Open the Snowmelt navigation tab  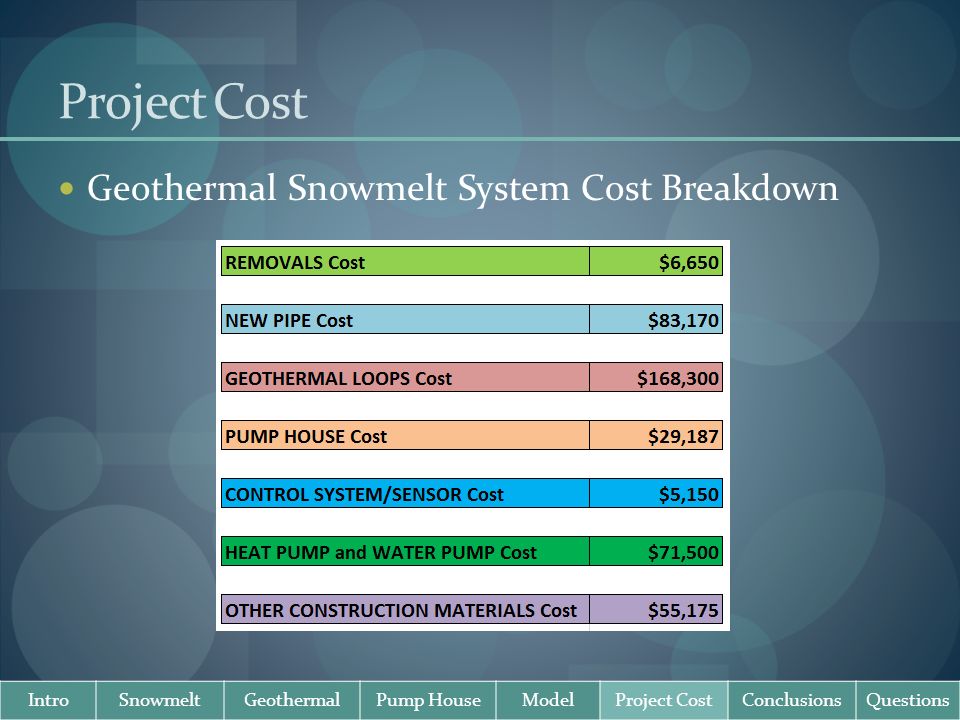(x=160, y=700)
